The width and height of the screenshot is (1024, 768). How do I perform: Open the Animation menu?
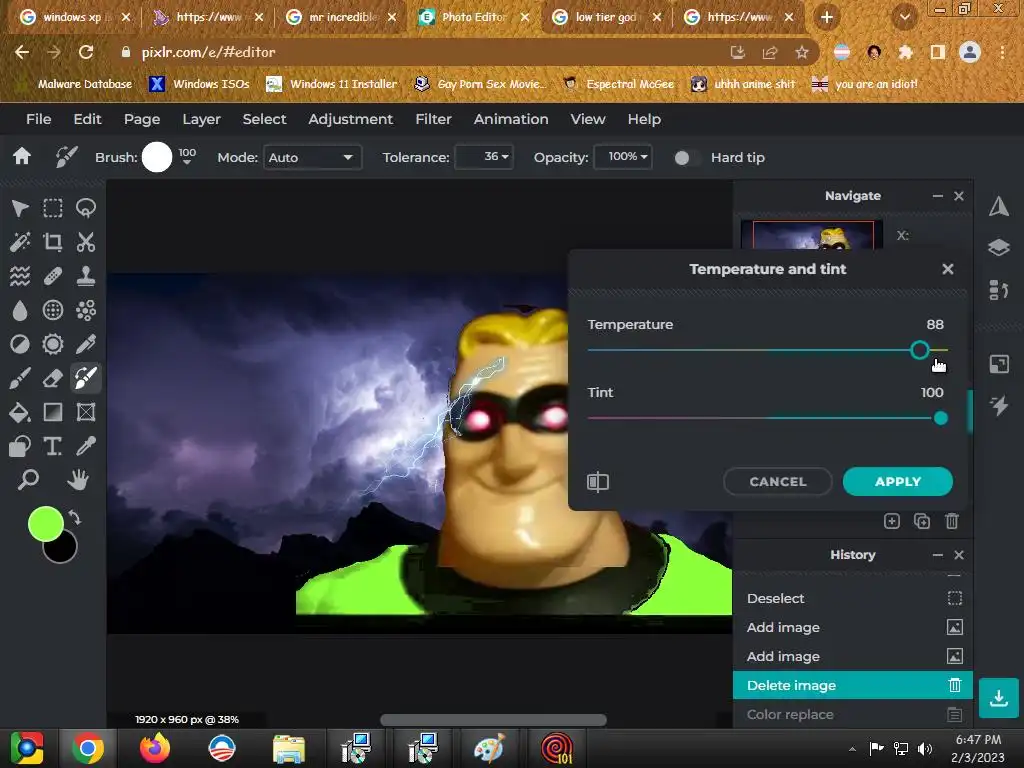pos(511,119)
